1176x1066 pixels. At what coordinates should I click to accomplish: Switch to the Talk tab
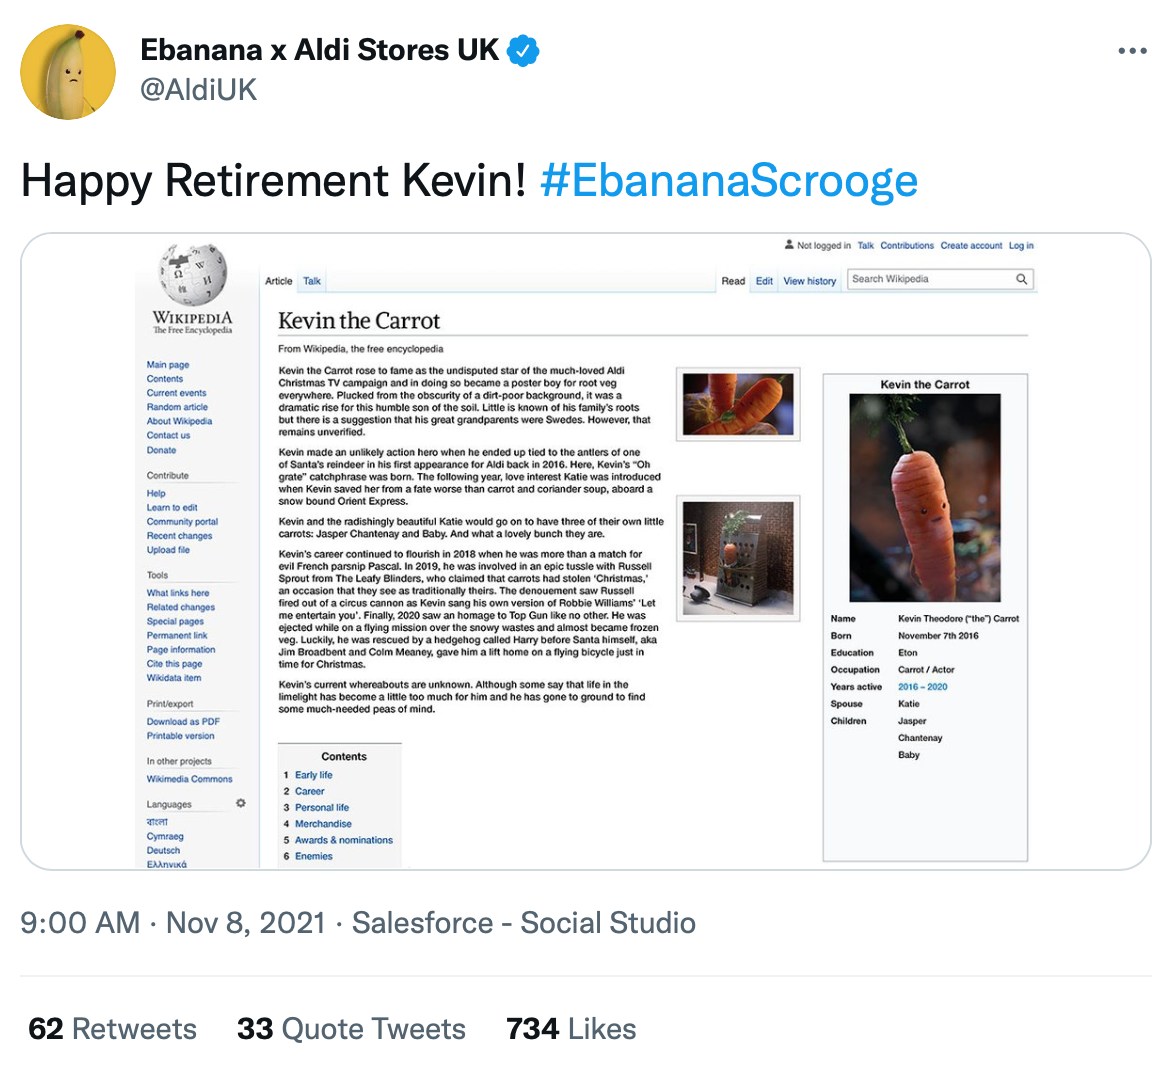(x=311, y=281)
